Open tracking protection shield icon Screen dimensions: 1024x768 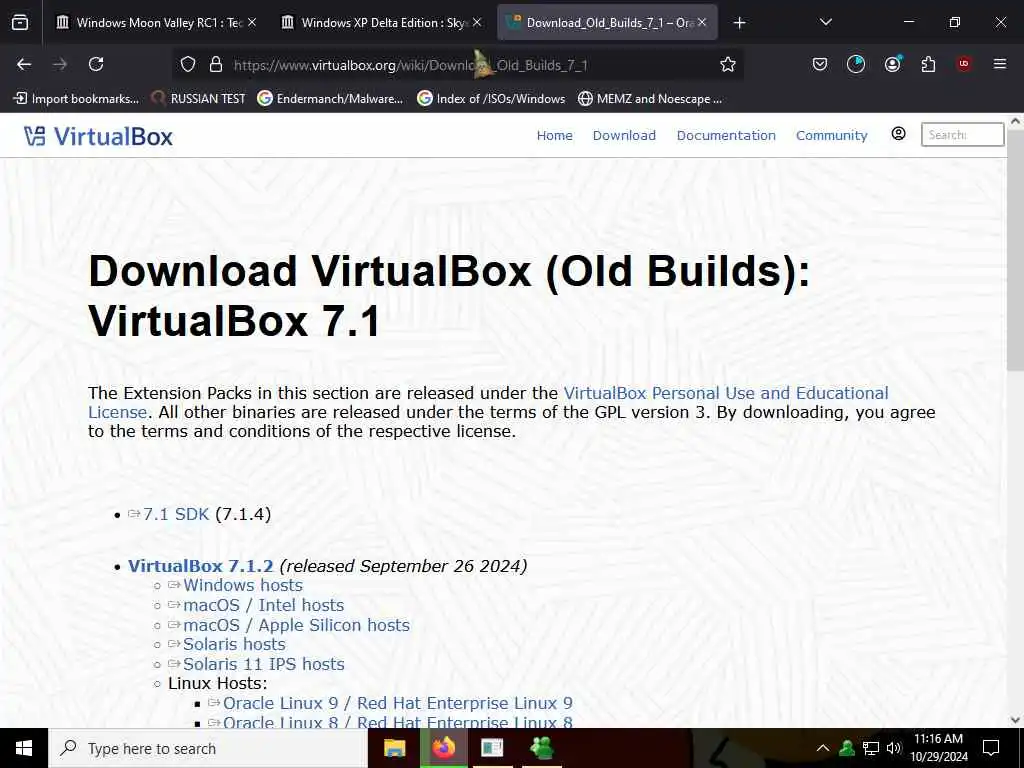(188, 64)
